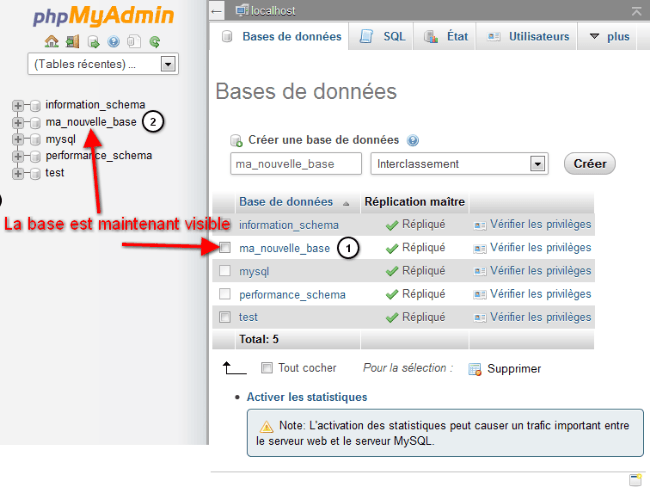Select ma_nouvelle_base in the navigation tree
The width and height of the screenshot is (650, 499).
tap(91, 122)
